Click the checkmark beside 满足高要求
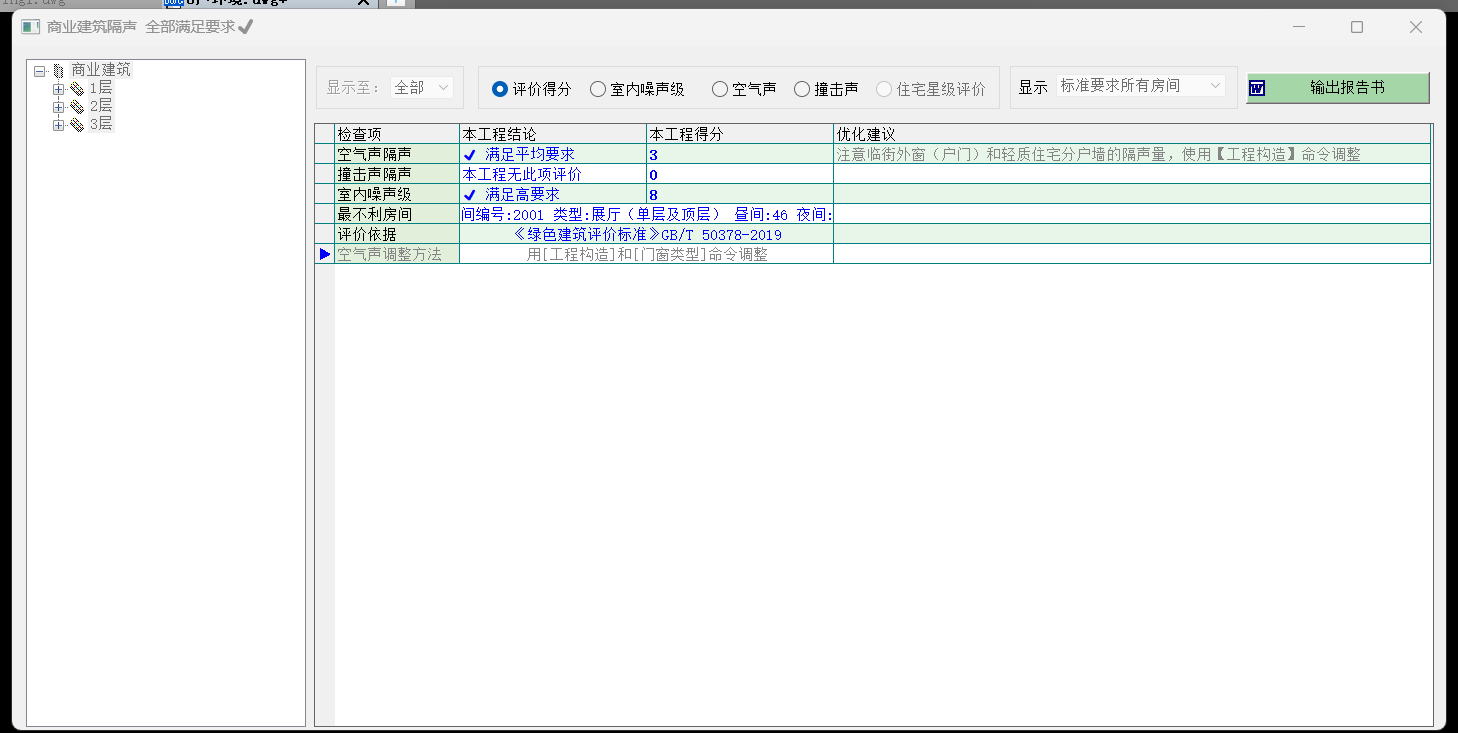Screen dimensions: 1458x733 (469, 195)
